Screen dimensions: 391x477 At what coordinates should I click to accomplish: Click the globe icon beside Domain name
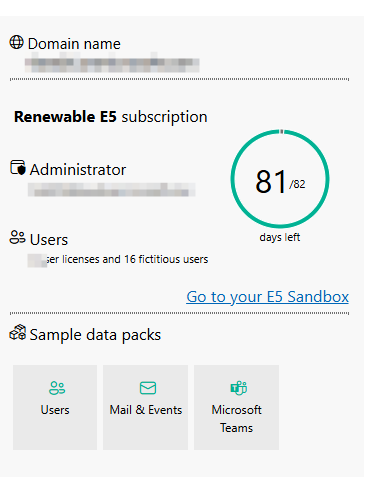(x=16, y=42)
